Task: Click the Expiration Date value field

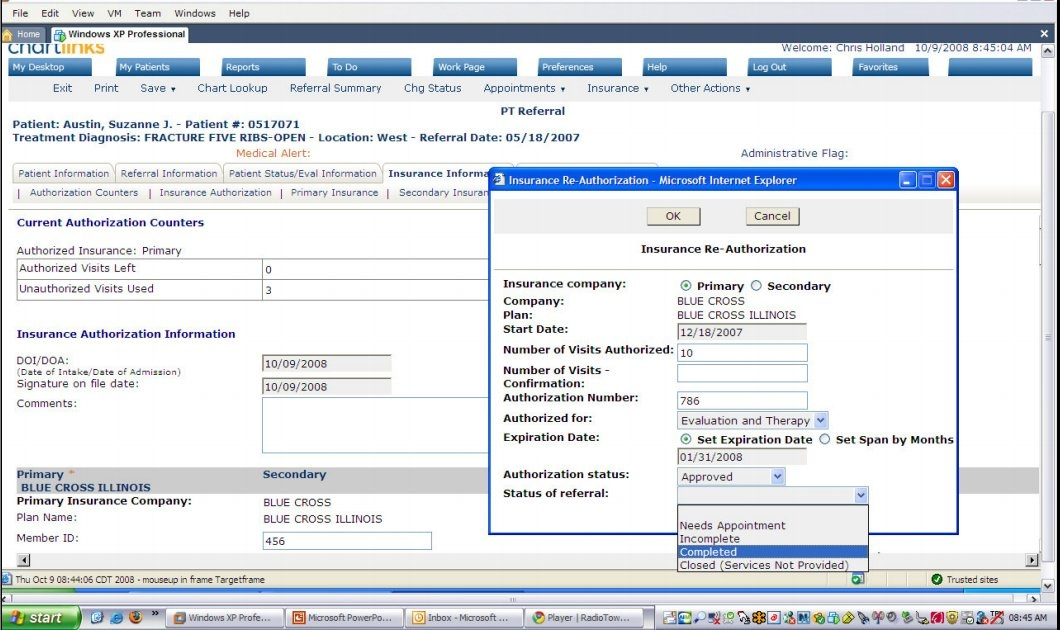Action: pyautogui.click(x=742, y=457)
